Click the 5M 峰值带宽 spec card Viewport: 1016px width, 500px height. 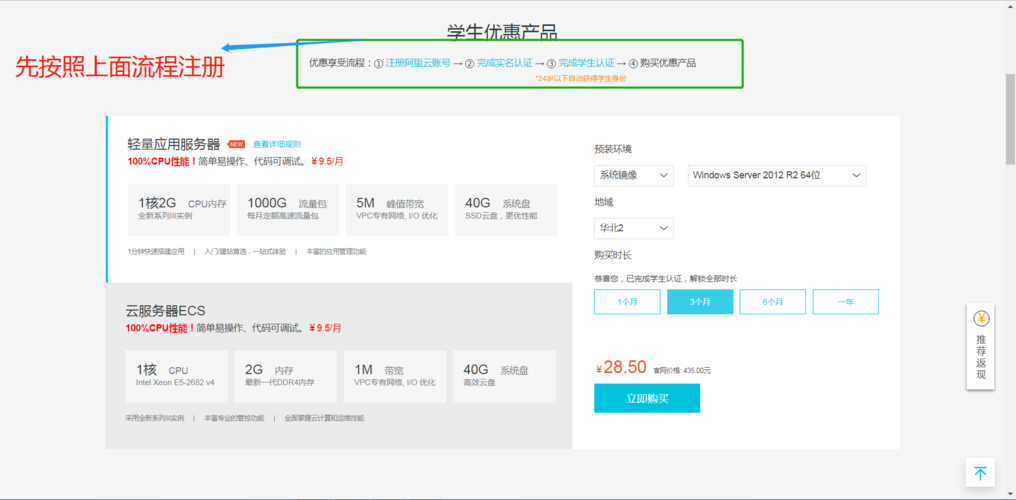click(x=397, y=210)
